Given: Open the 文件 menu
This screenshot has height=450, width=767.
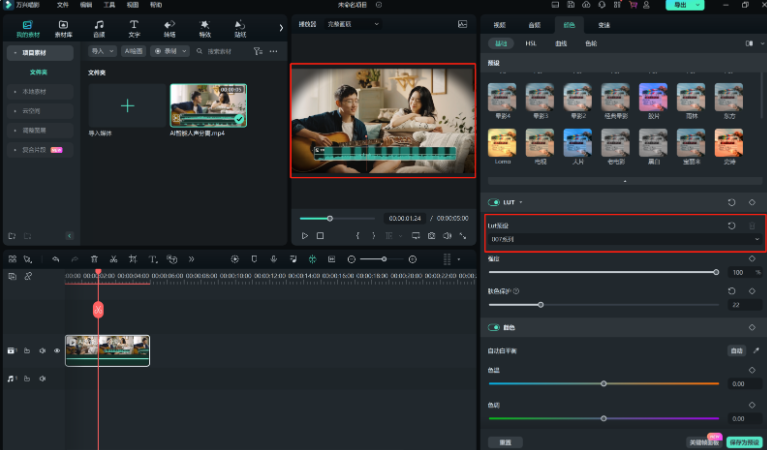Looking at the screenshot, I should click(62, 5).
